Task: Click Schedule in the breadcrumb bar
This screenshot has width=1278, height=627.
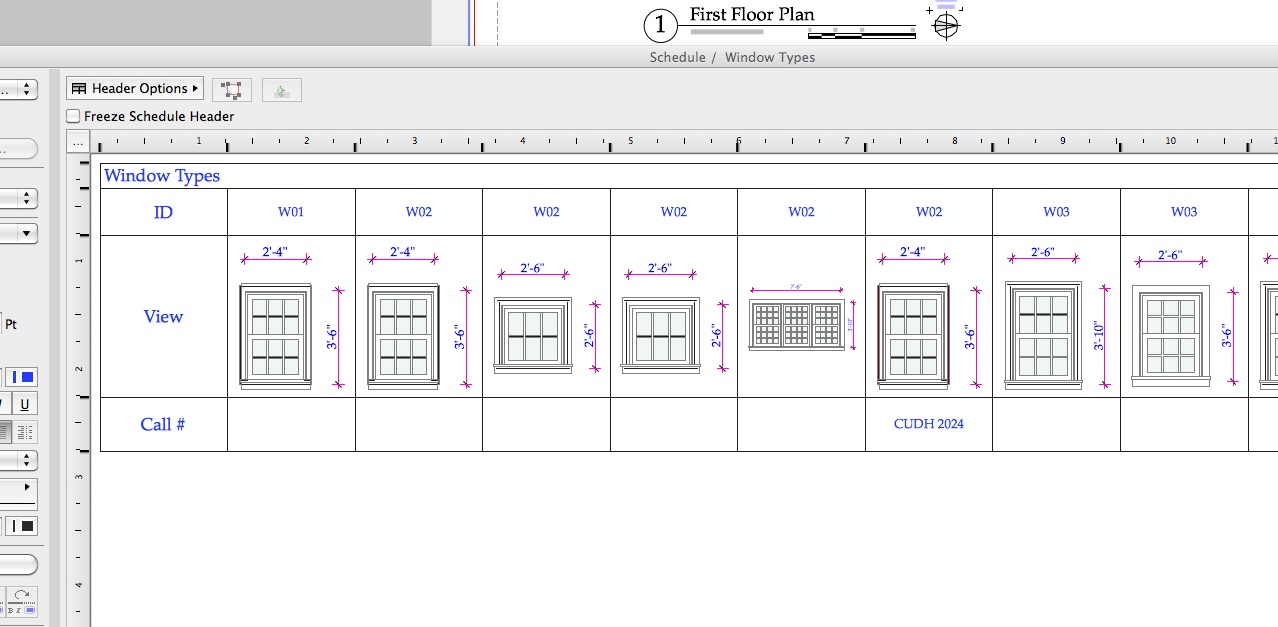Action: (x=676, y=57)
